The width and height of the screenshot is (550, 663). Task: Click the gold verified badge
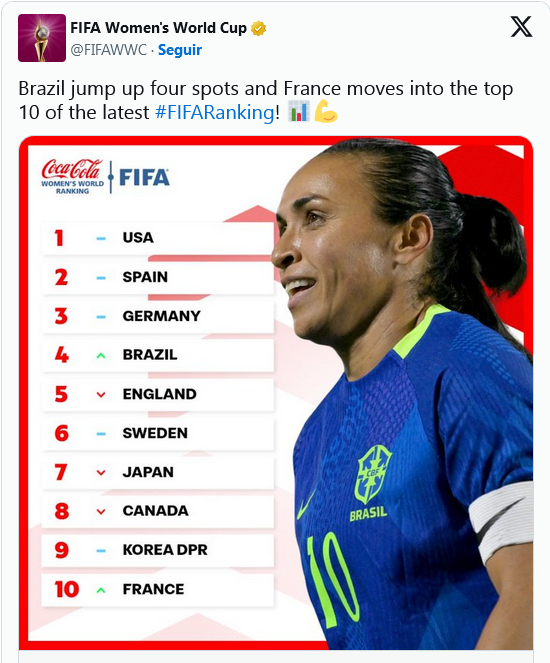[258, 28]
